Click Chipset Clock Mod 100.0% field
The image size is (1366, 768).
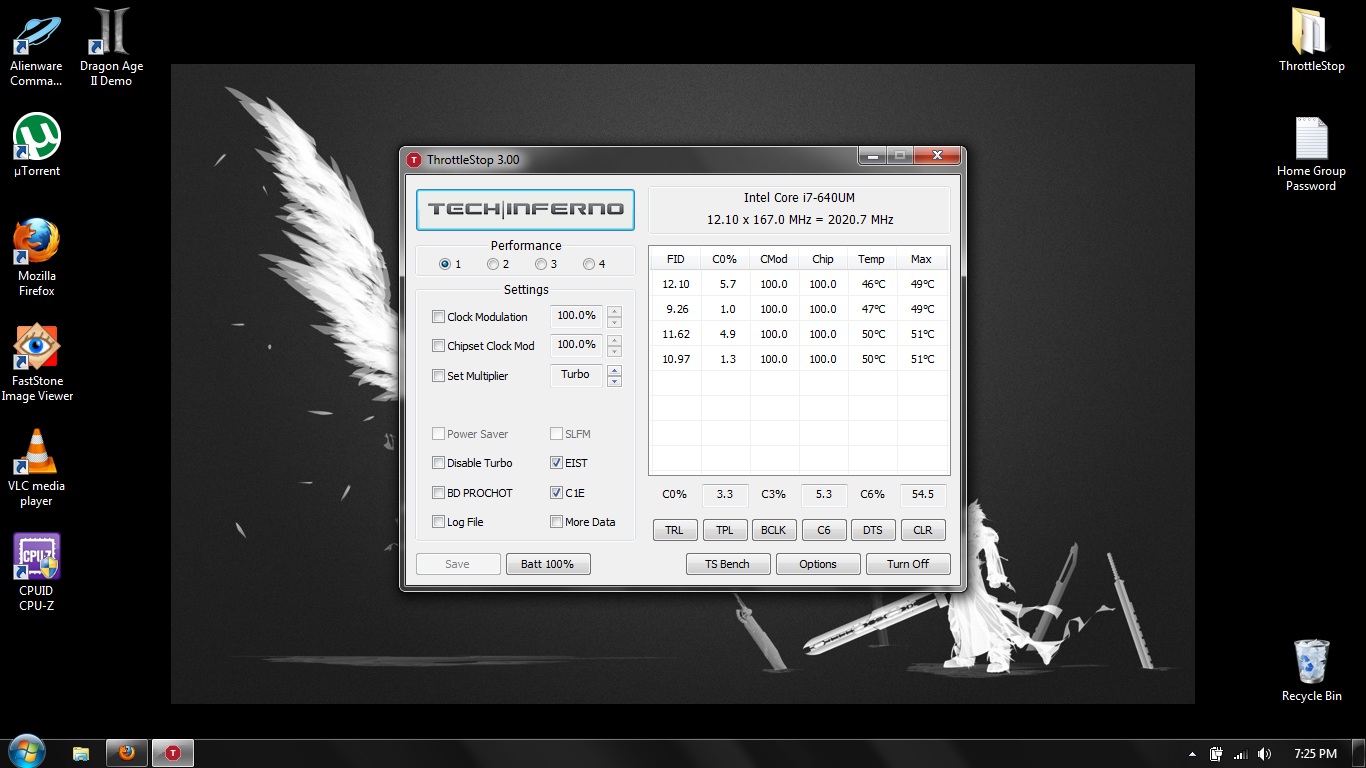576,345
